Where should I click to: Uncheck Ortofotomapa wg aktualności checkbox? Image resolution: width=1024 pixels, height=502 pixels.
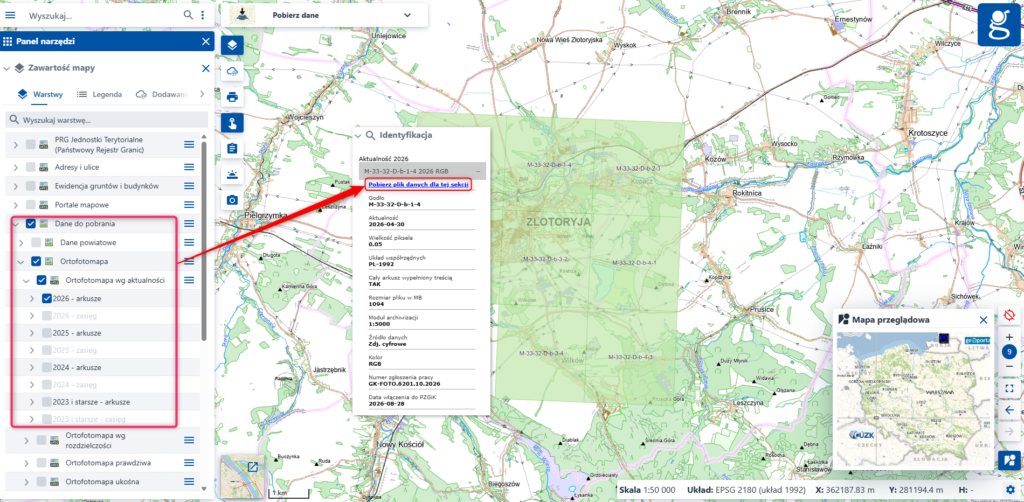(41, 280)
